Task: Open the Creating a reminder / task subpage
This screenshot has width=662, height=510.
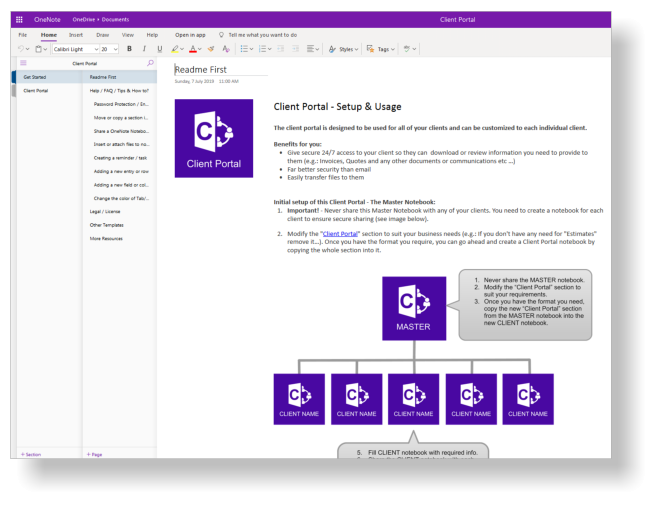Action: (120, 158)
